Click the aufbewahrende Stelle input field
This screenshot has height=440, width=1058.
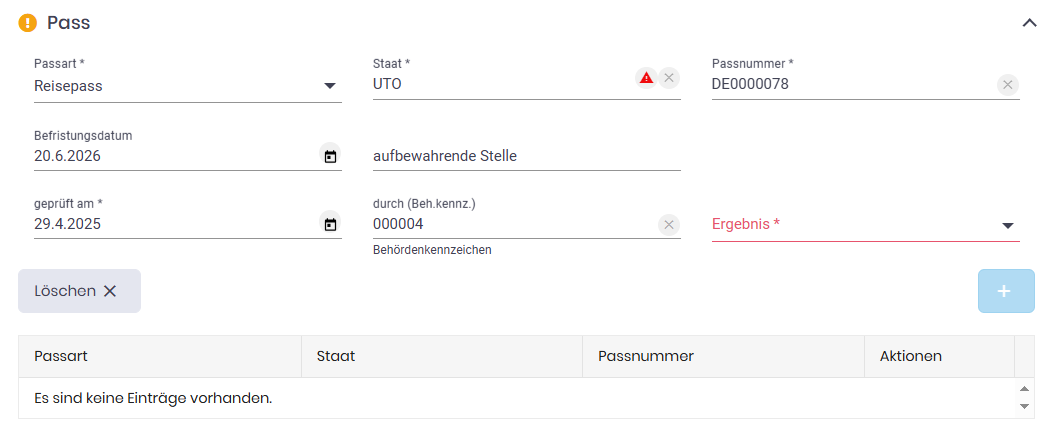coord(526,157)
